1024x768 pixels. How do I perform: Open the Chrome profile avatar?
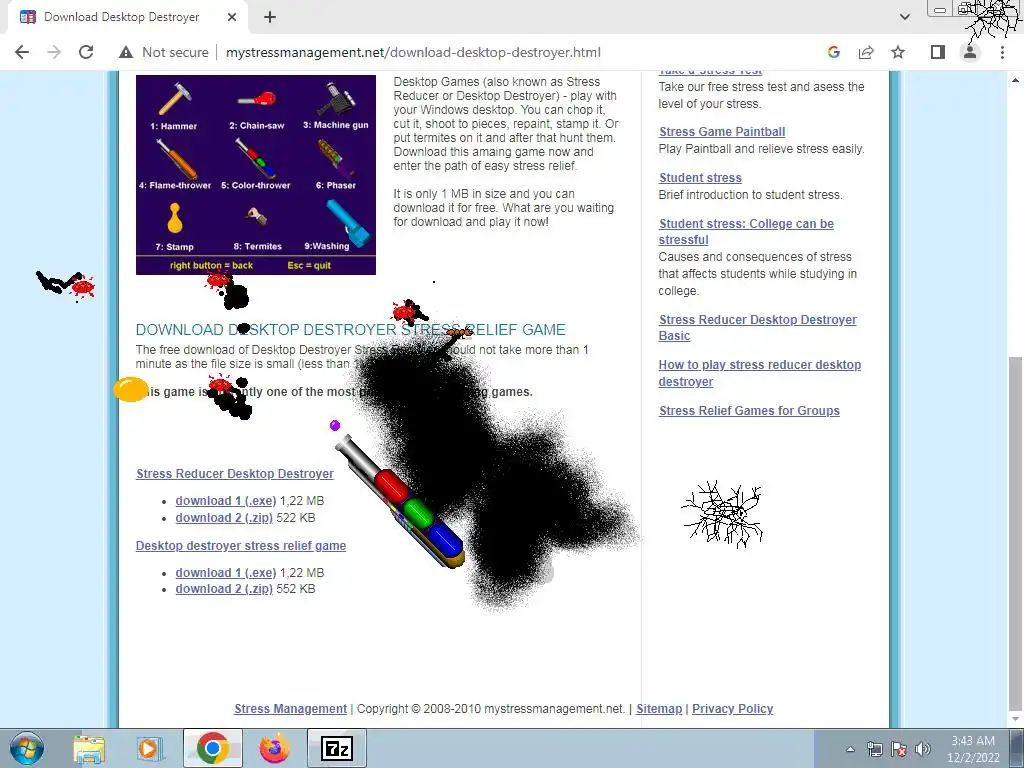coord(970,52)
